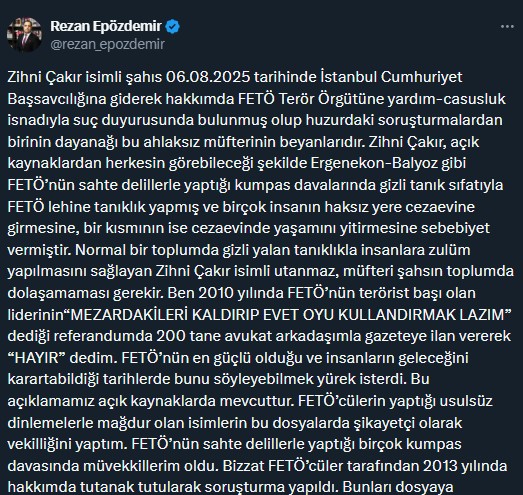Click "FETÖ Terör Örgütüne" in the tweet
The width and height of the screenshot is (523, 495).
coord(310,99)
